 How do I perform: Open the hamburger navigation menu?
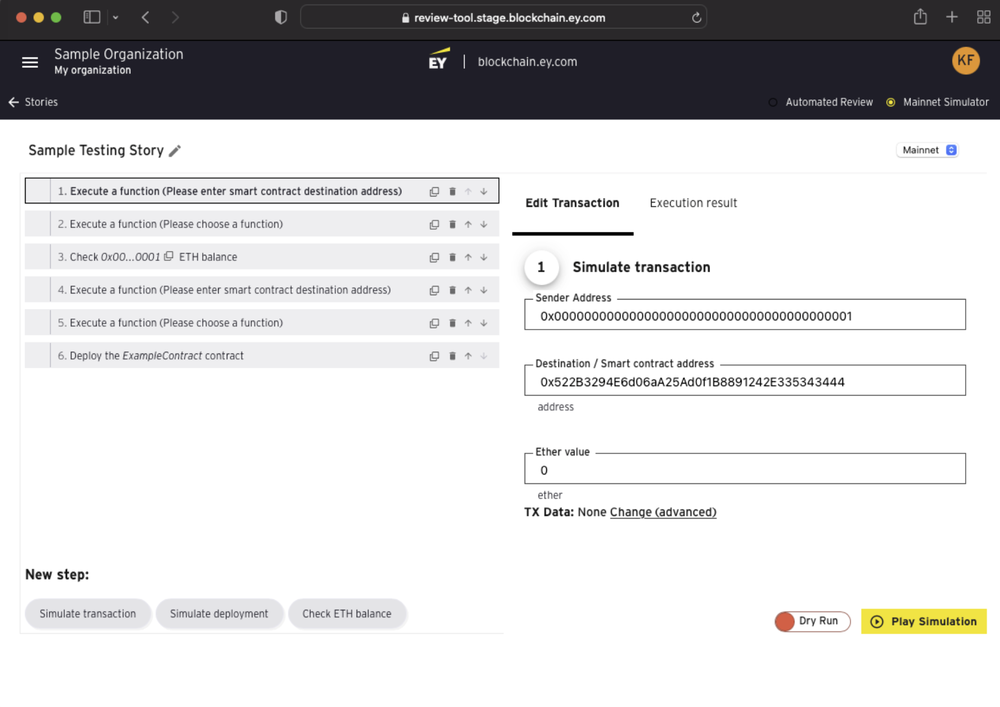tap(30, 60)
